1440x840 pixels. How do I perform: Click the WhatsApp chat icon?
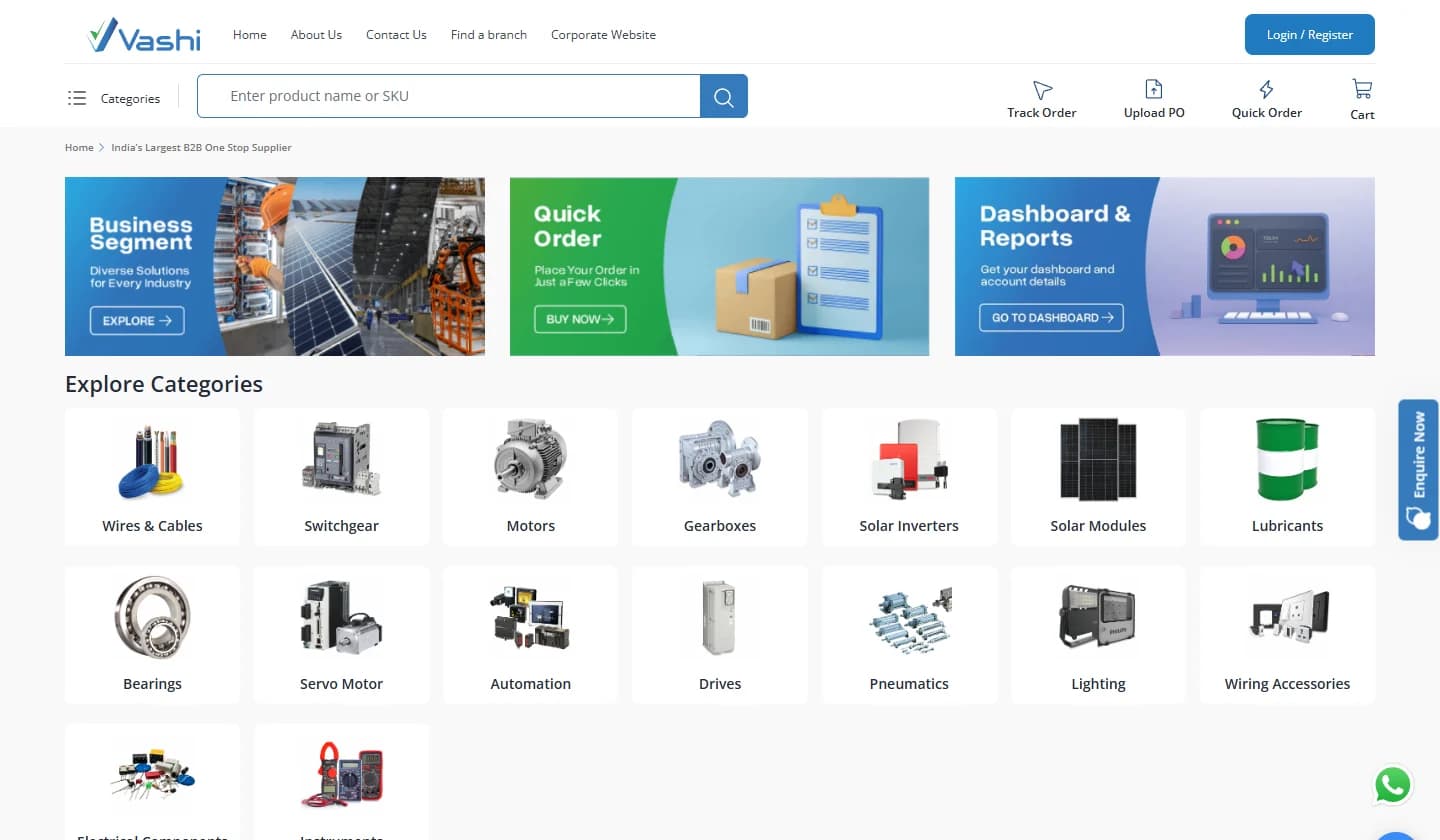(x=1393, y=785)
